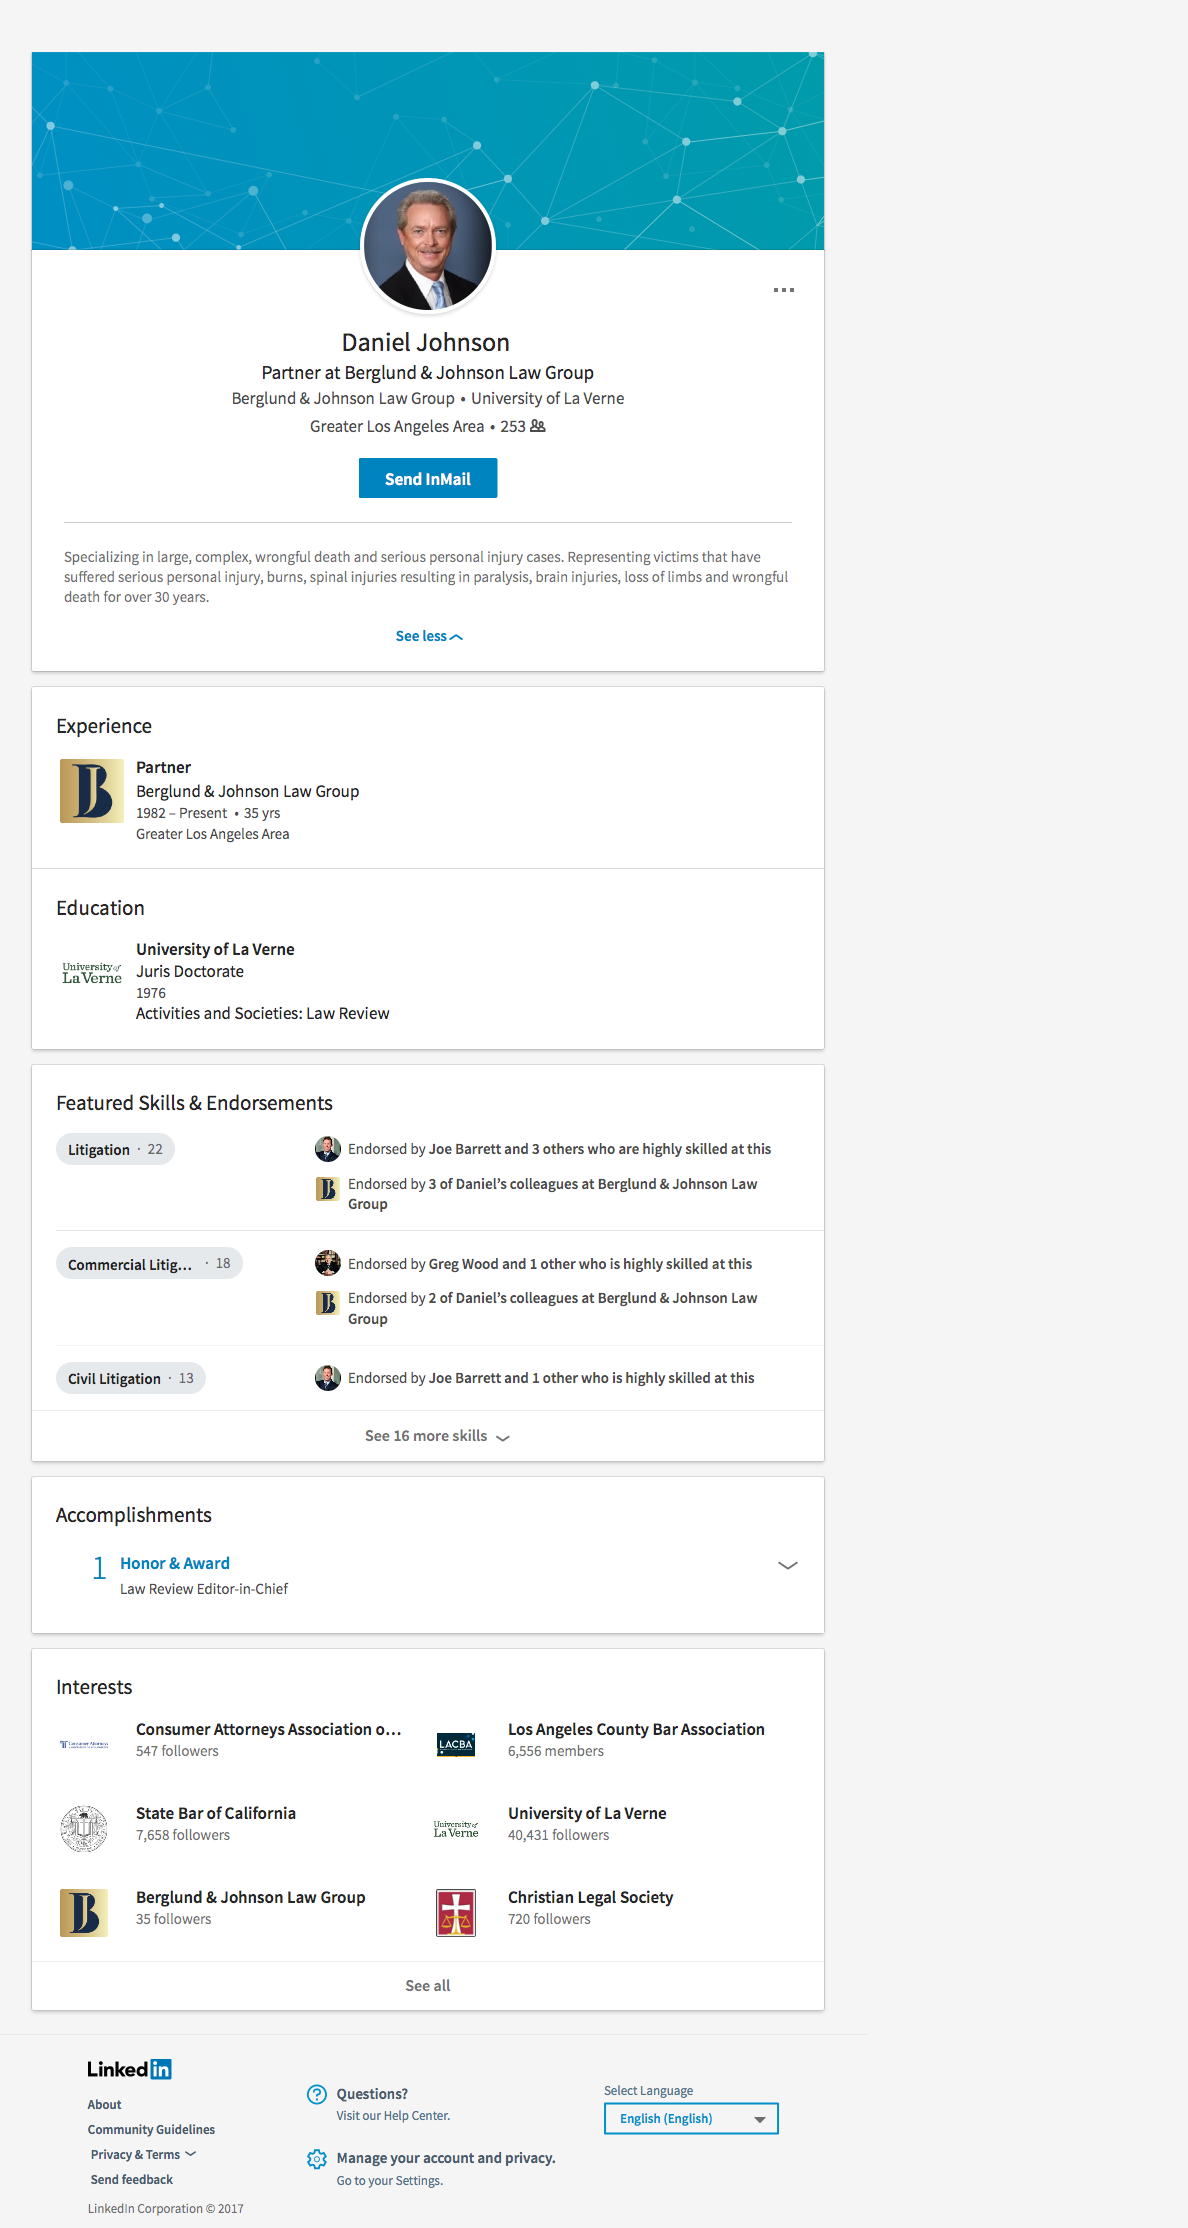Open the three-dot more actions menu

click(784, 290)
